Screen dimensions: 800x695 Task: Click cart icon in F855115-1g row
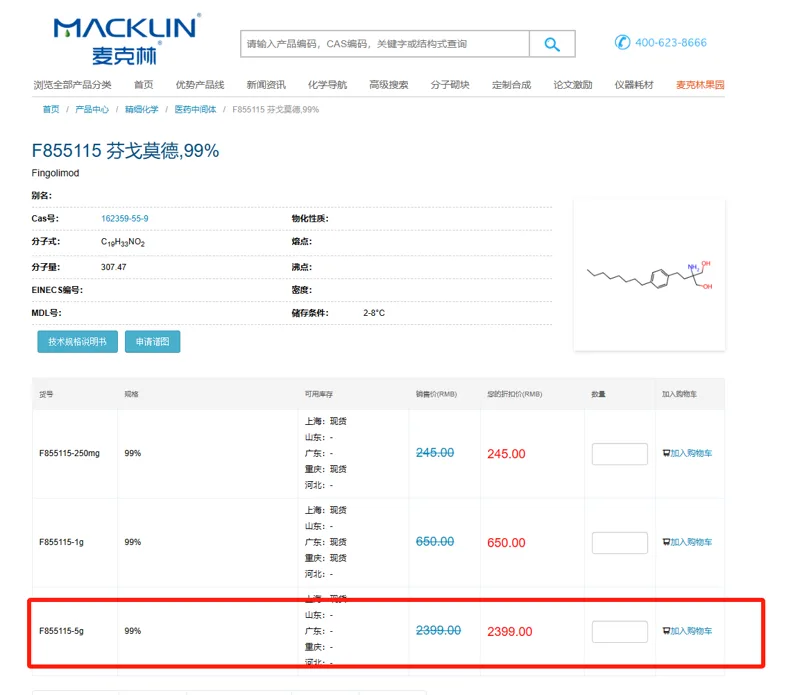point(666,542)
